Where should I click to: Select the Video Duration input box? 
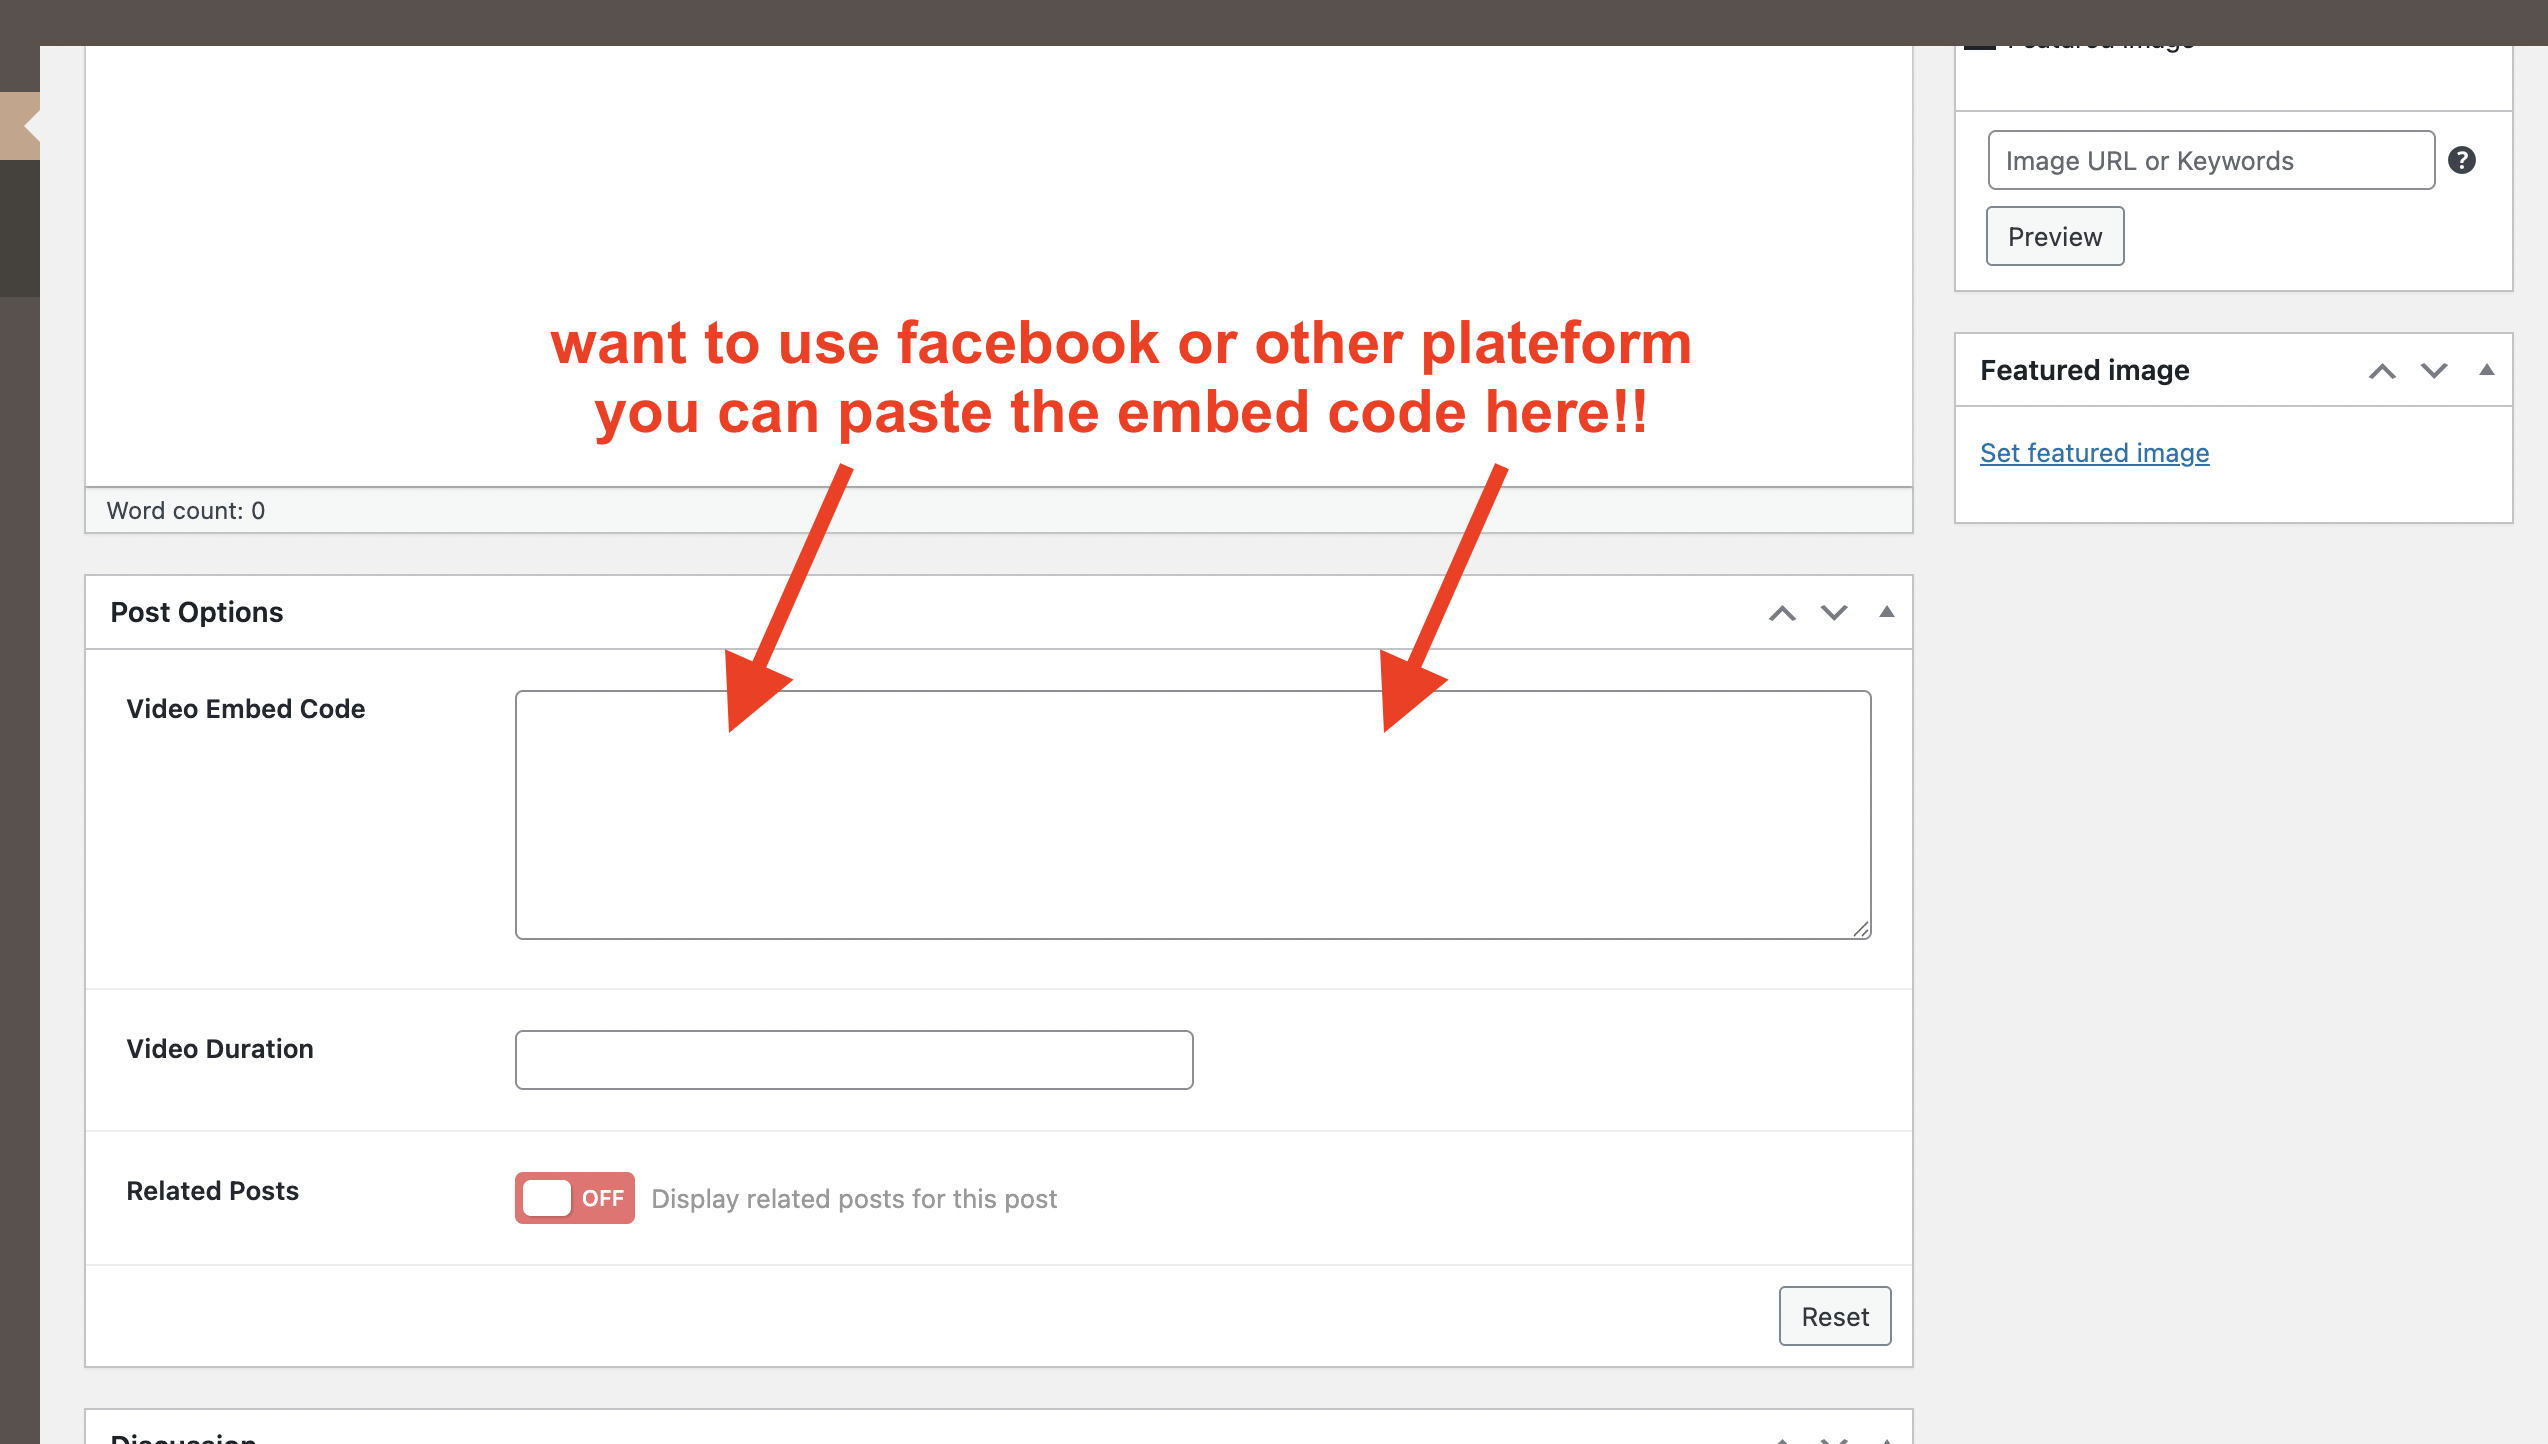(853, 1060)
